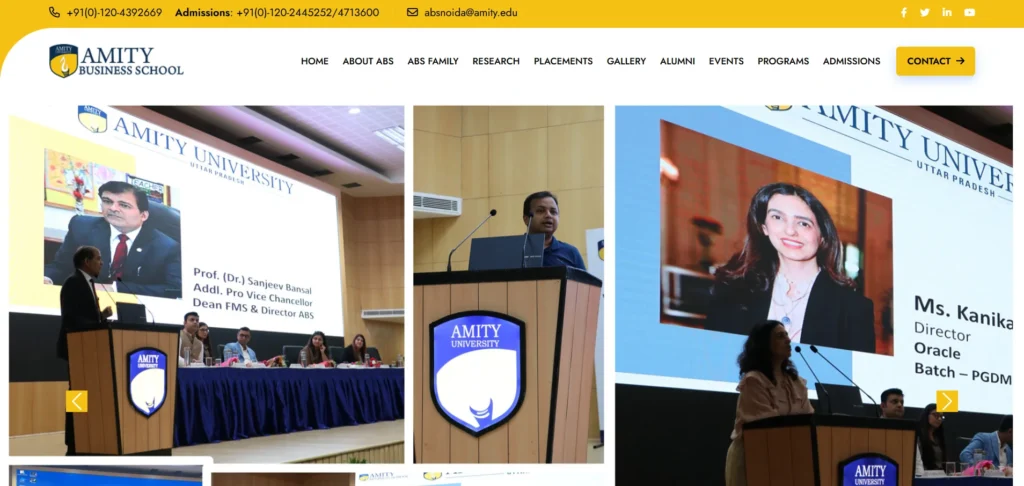The height and width of the screenshot is (486, 1024).
Task: Open the YouTube icon link
Action: [970, 12]
